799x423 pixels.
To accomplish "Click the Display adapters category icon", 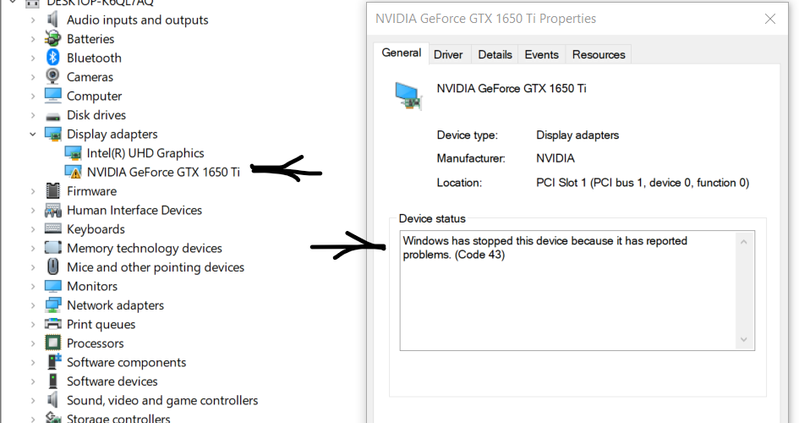I will pyautogui.click(x=53, y=134).
